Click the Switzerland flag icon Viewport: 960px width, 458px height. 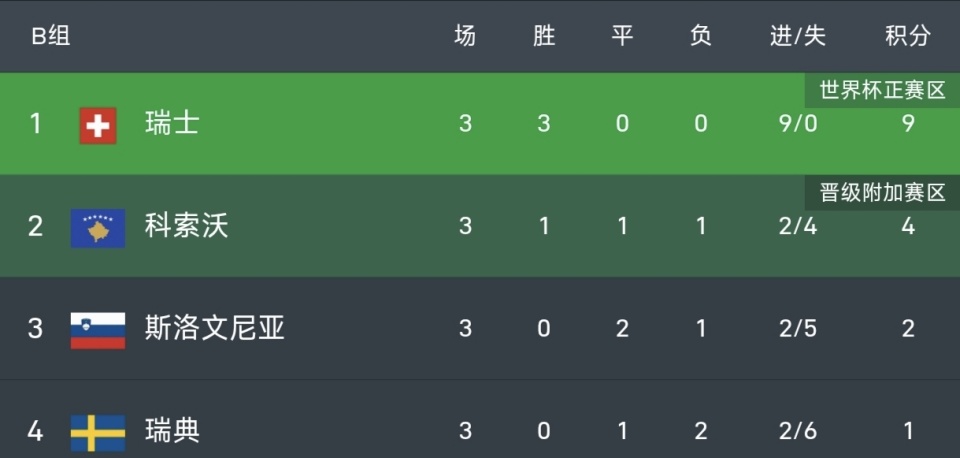(x=98, y=125)
